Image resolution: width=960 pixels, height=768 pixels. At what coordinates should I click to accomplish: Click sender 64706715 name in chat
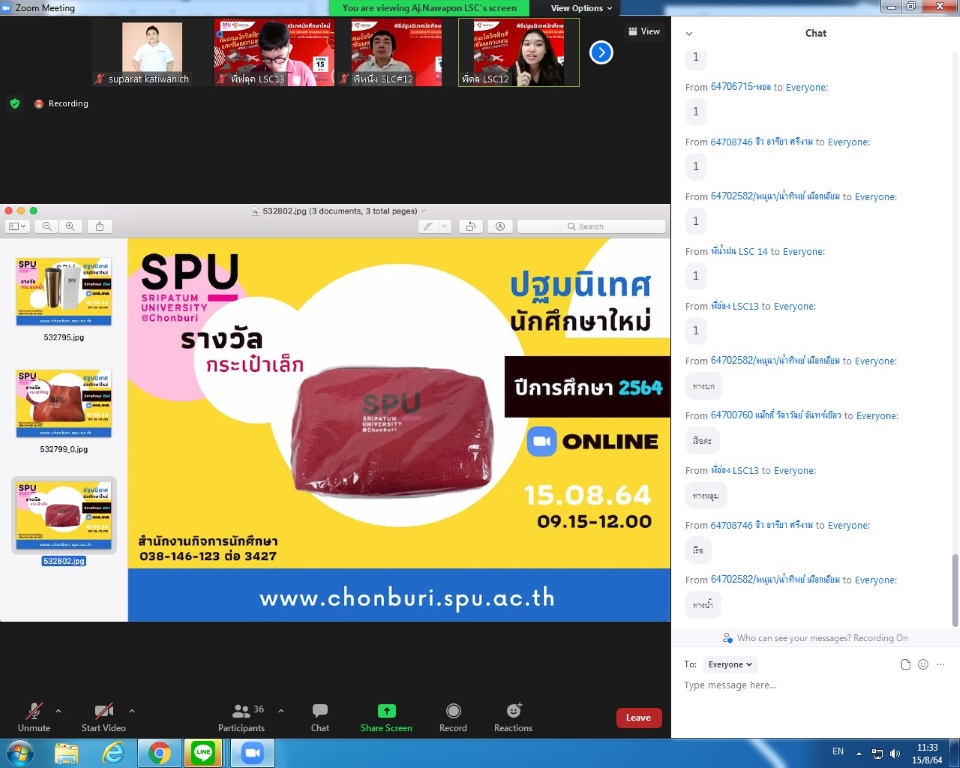tap(740, 87)
